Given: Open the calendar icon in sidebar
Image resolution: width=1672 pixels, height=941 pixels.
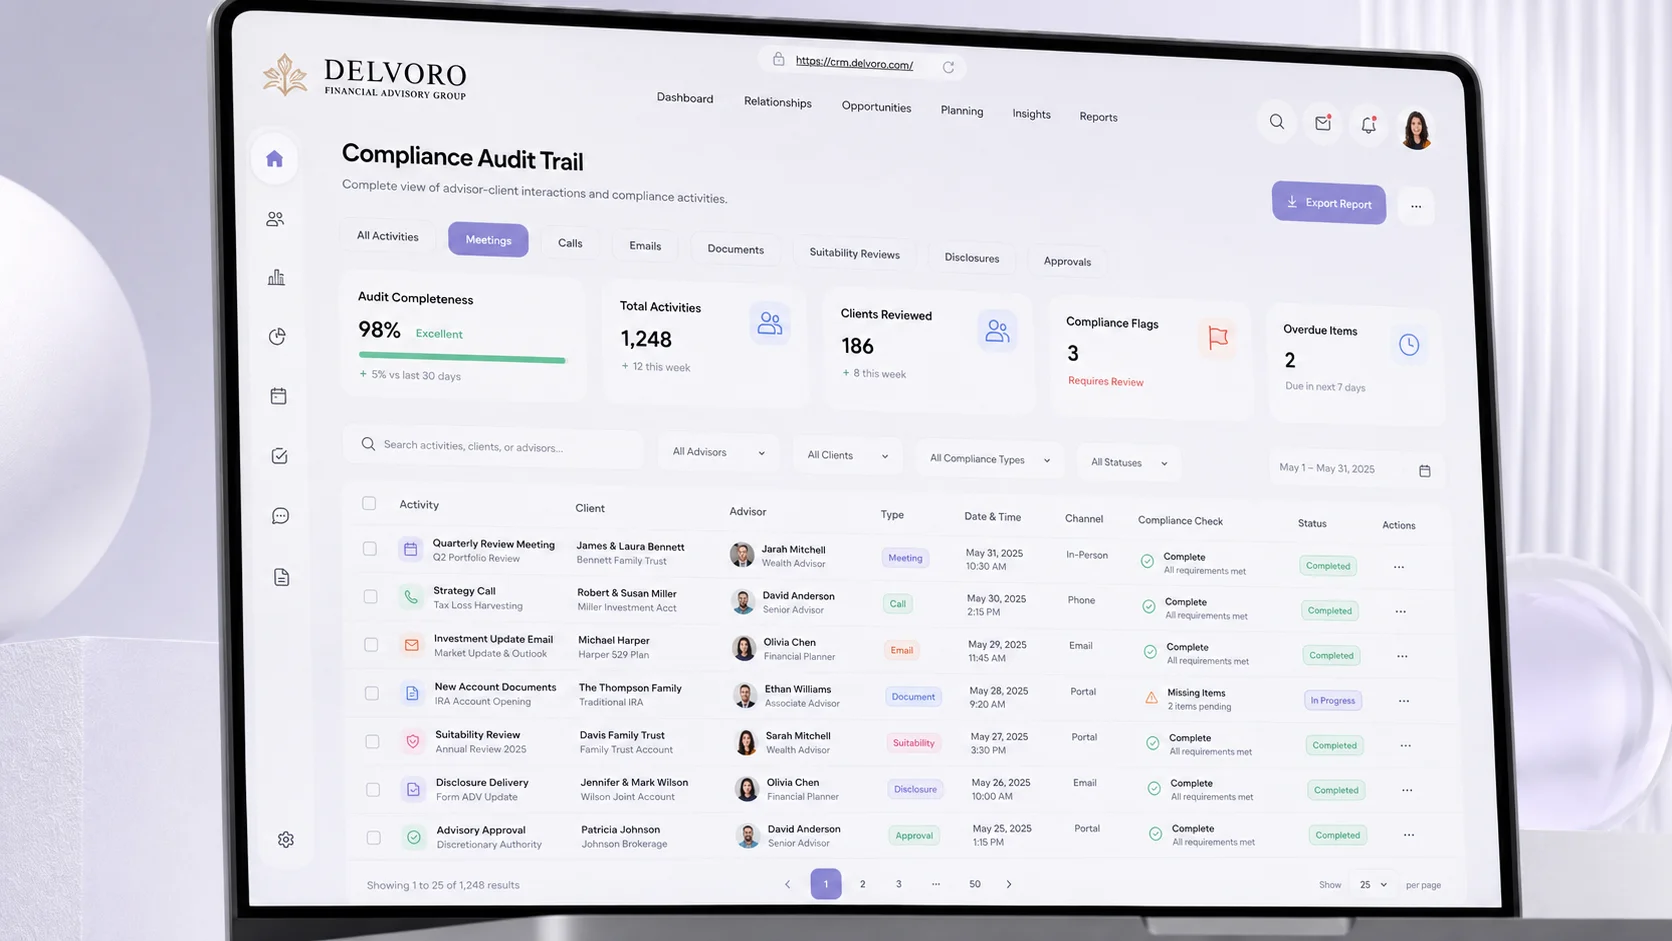Looking at the screenshot, I should (x=278, y=396).
